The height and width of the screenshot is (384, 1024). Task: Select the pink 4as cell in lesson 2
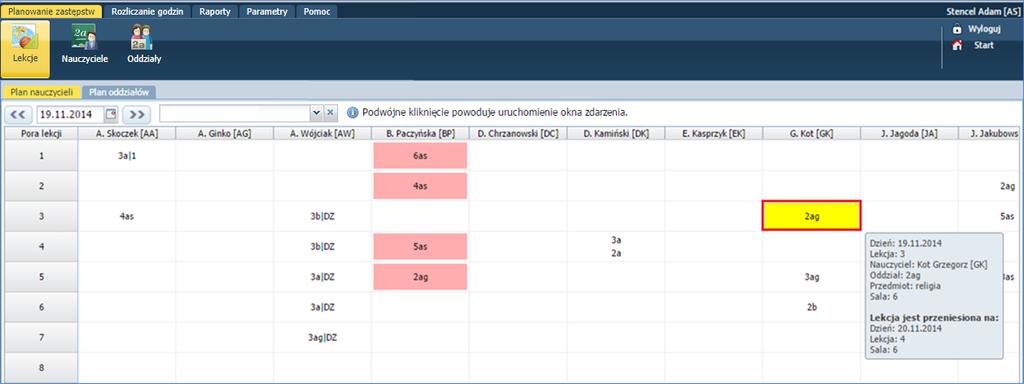click(x=420, y=186)
